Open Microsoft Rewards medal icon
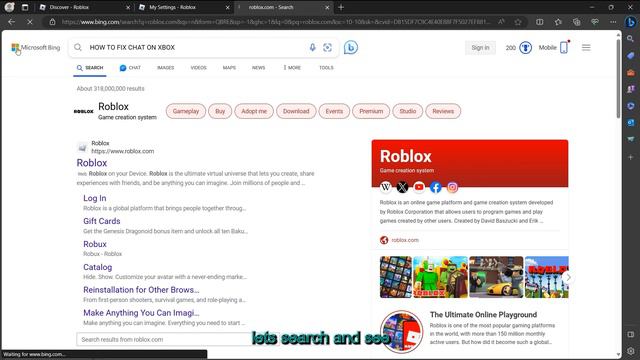The height and width of the screenshot is (360, 640). click(525, 48)
